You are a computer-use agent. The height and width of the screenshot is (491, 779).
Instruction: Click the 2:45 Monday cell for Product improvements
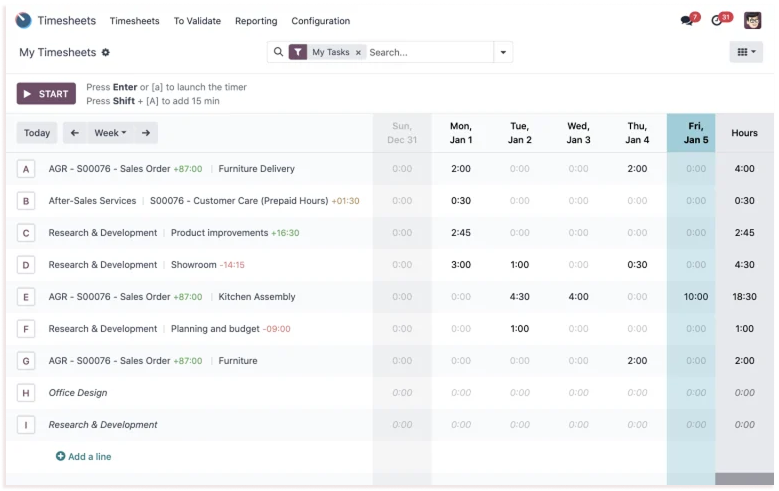pos(461,233)
